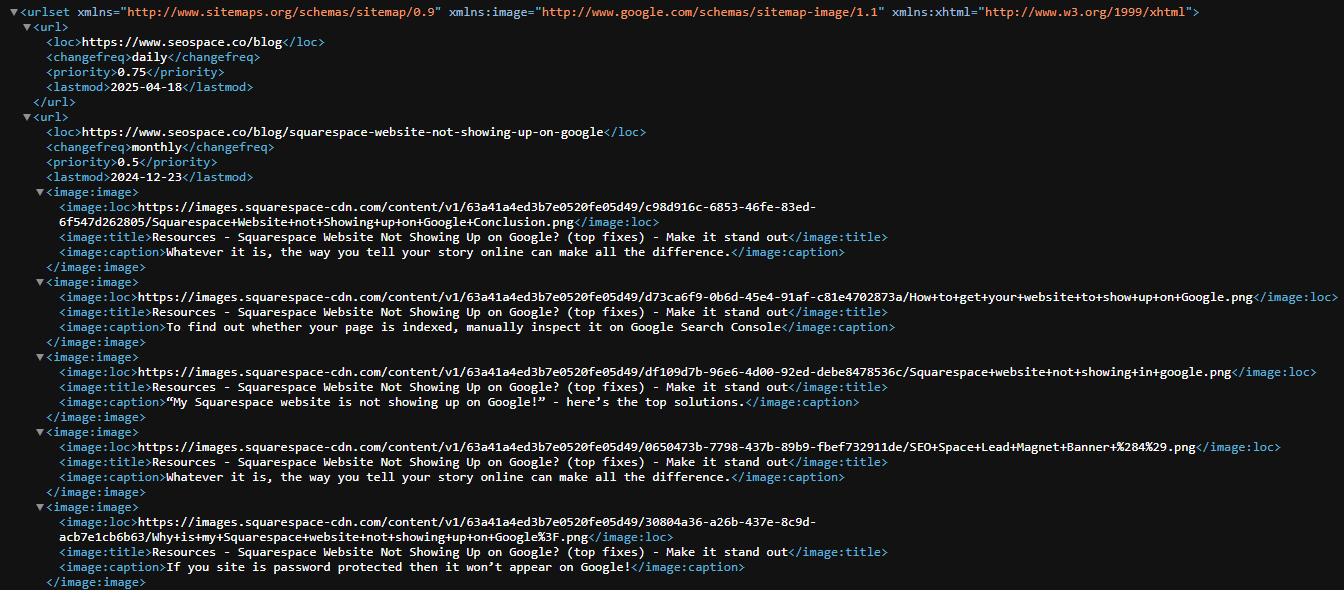This screenshot has height=590, width=1344.
Task: Click the opening urlset tag name
Action: pos(50,12)
